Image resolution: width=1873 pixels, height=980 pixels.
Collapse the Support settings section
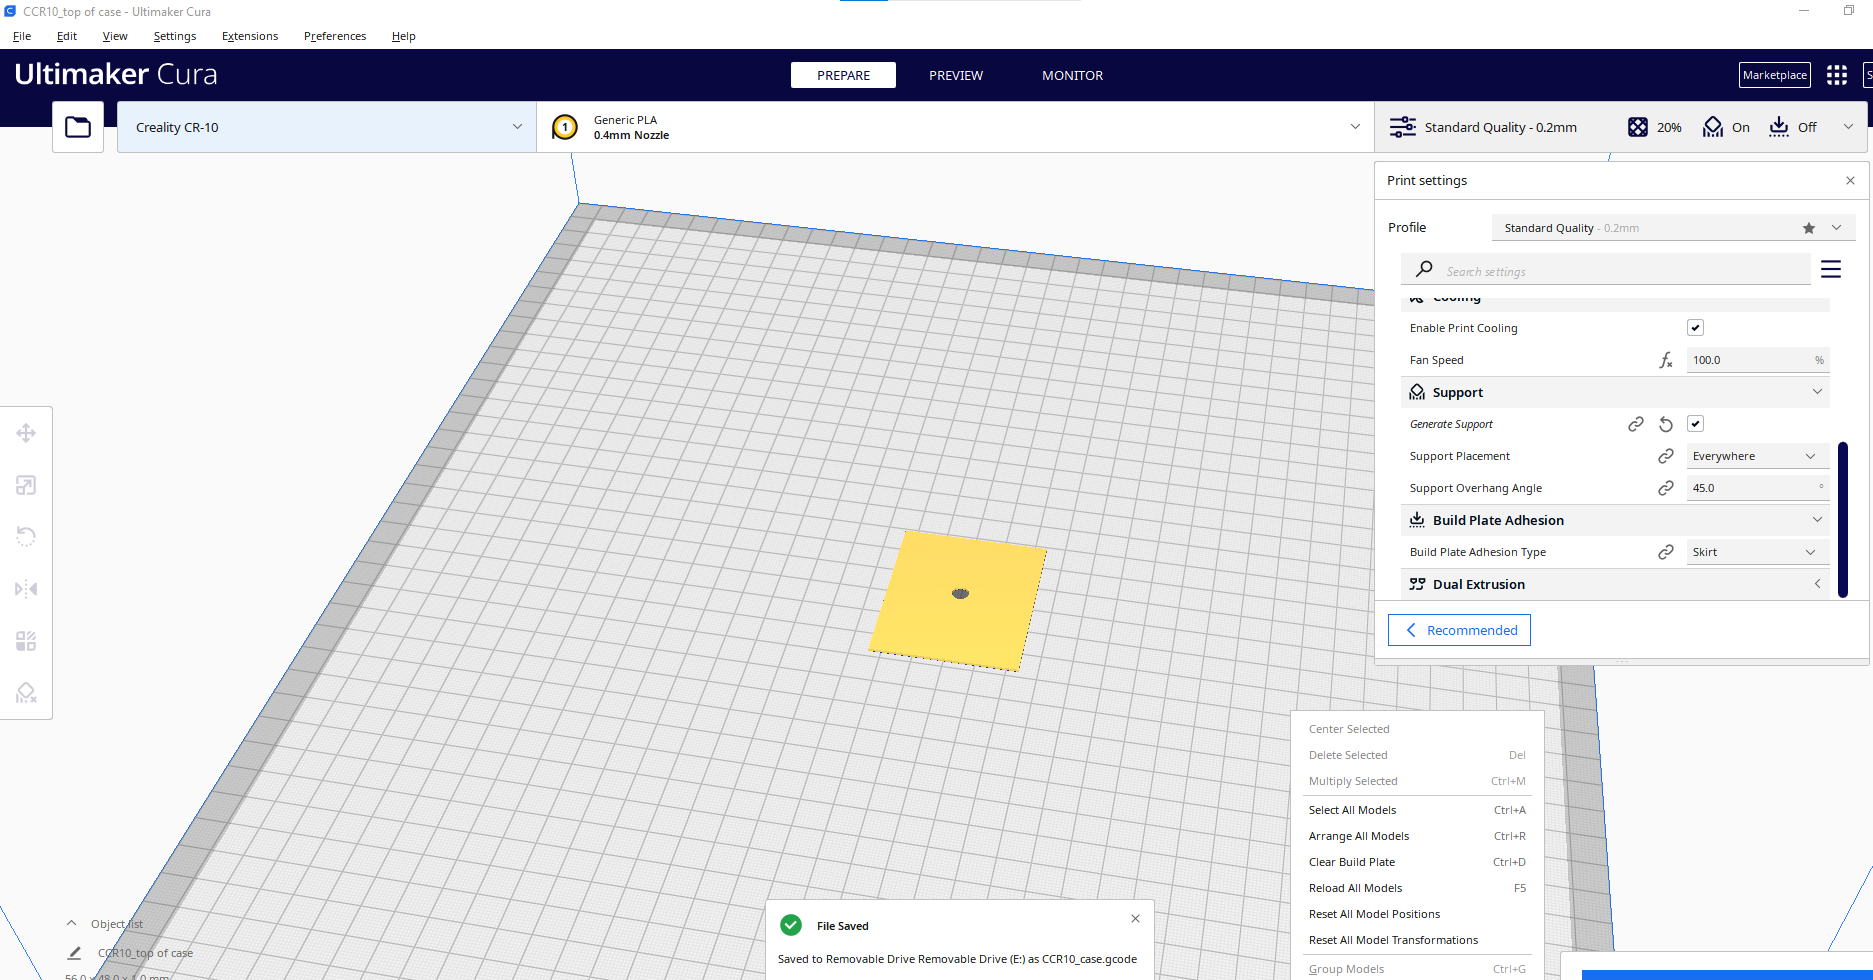pyautogui.click(x=1817, y=392)
